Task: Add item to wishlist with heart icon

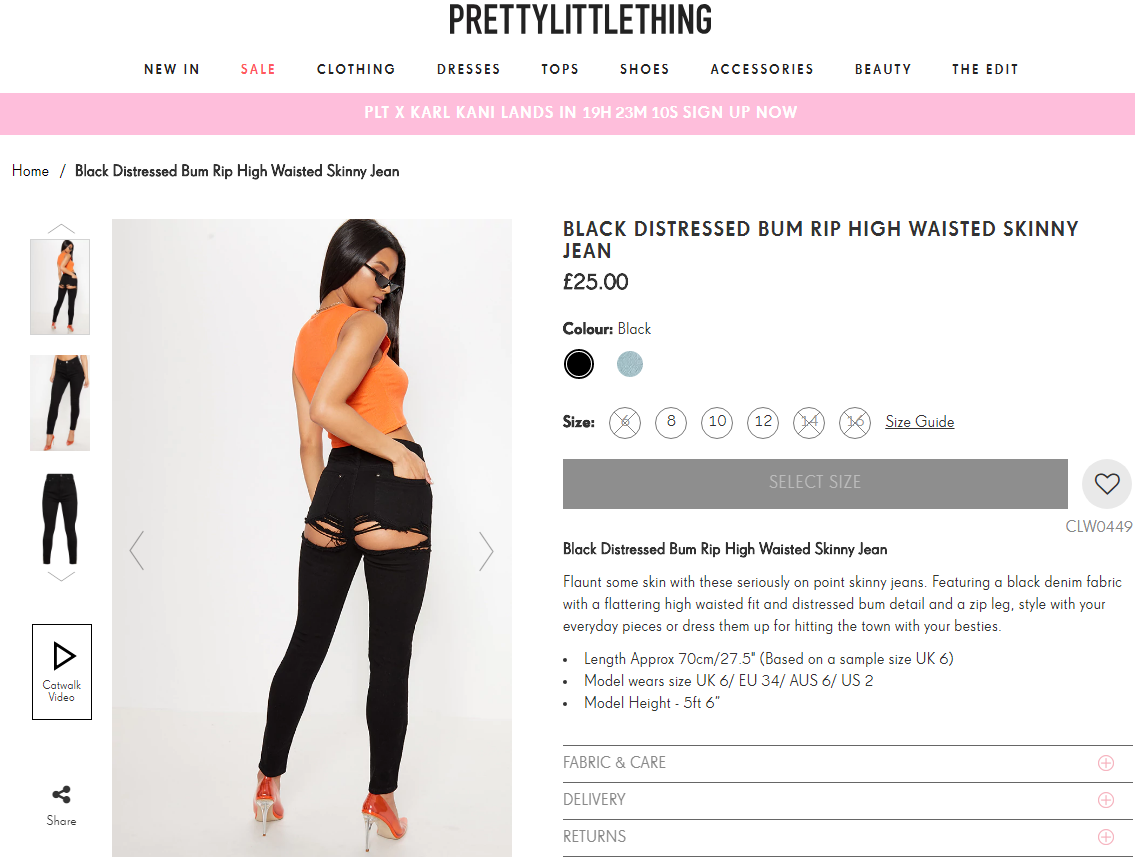Action: 1106,484
